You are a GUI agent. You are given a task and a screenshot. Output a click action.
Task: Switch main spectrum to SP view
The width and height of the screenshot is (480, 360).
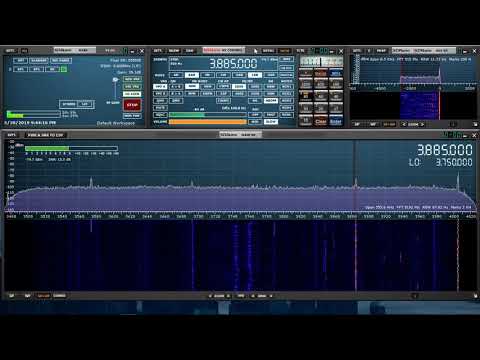(12, 296)
